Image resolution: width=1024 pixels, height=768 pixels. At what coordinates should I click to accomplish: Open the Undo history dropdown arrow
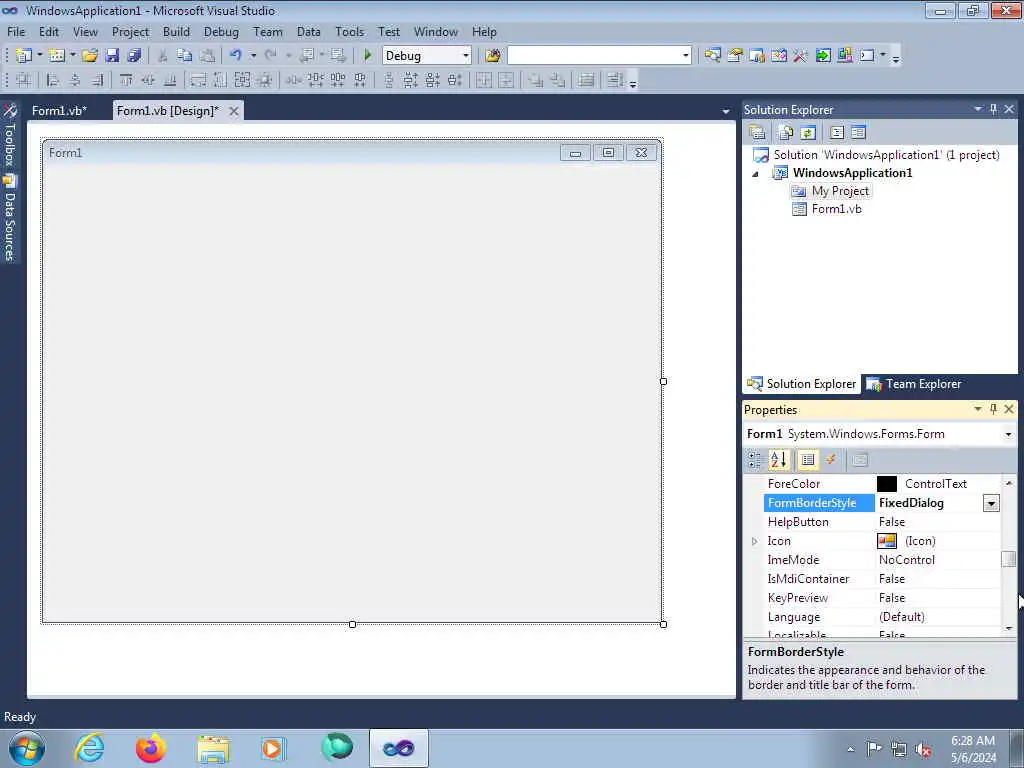click(x=253, y=56)
